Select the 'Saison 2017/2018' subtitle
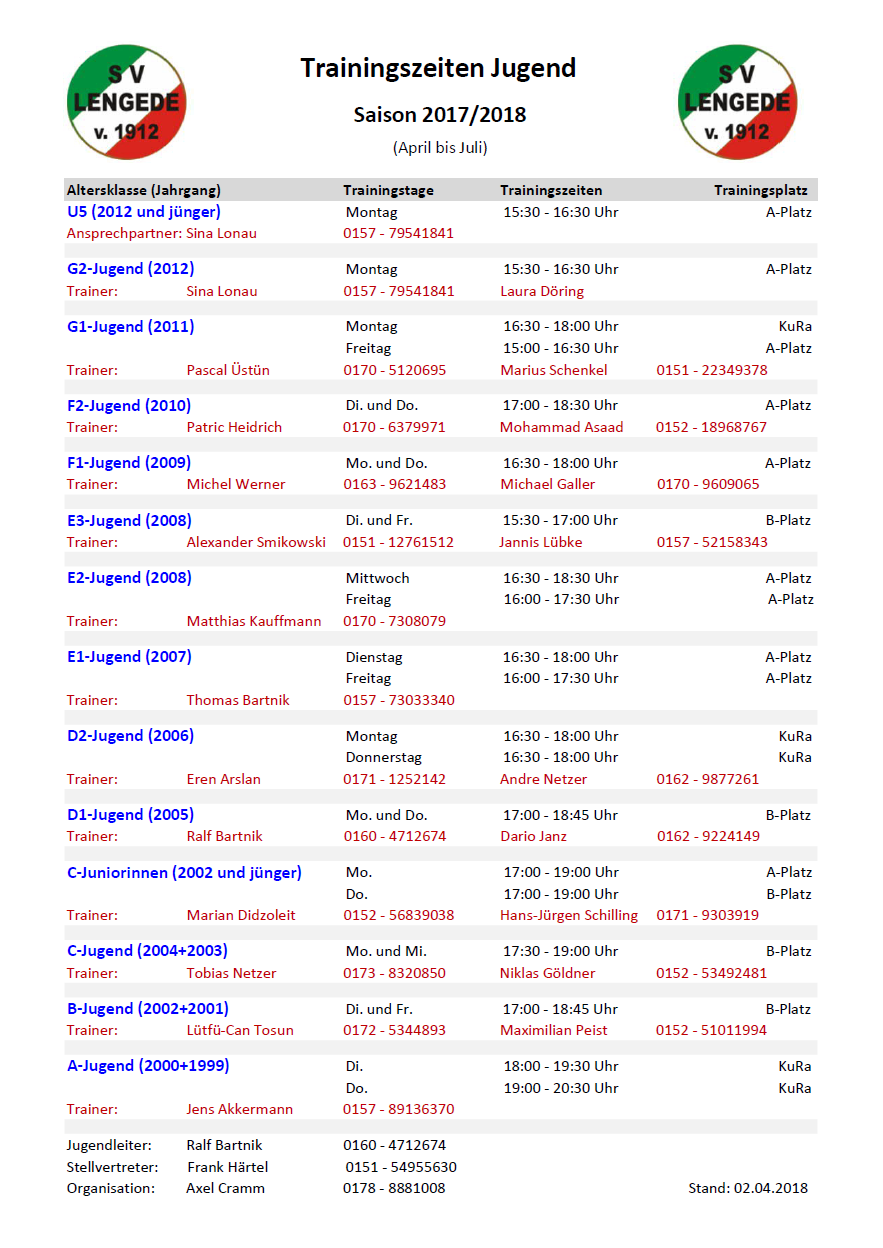The width and height of the screenshot is (883, 1248). pyautogui.click(x=439, y=115)
